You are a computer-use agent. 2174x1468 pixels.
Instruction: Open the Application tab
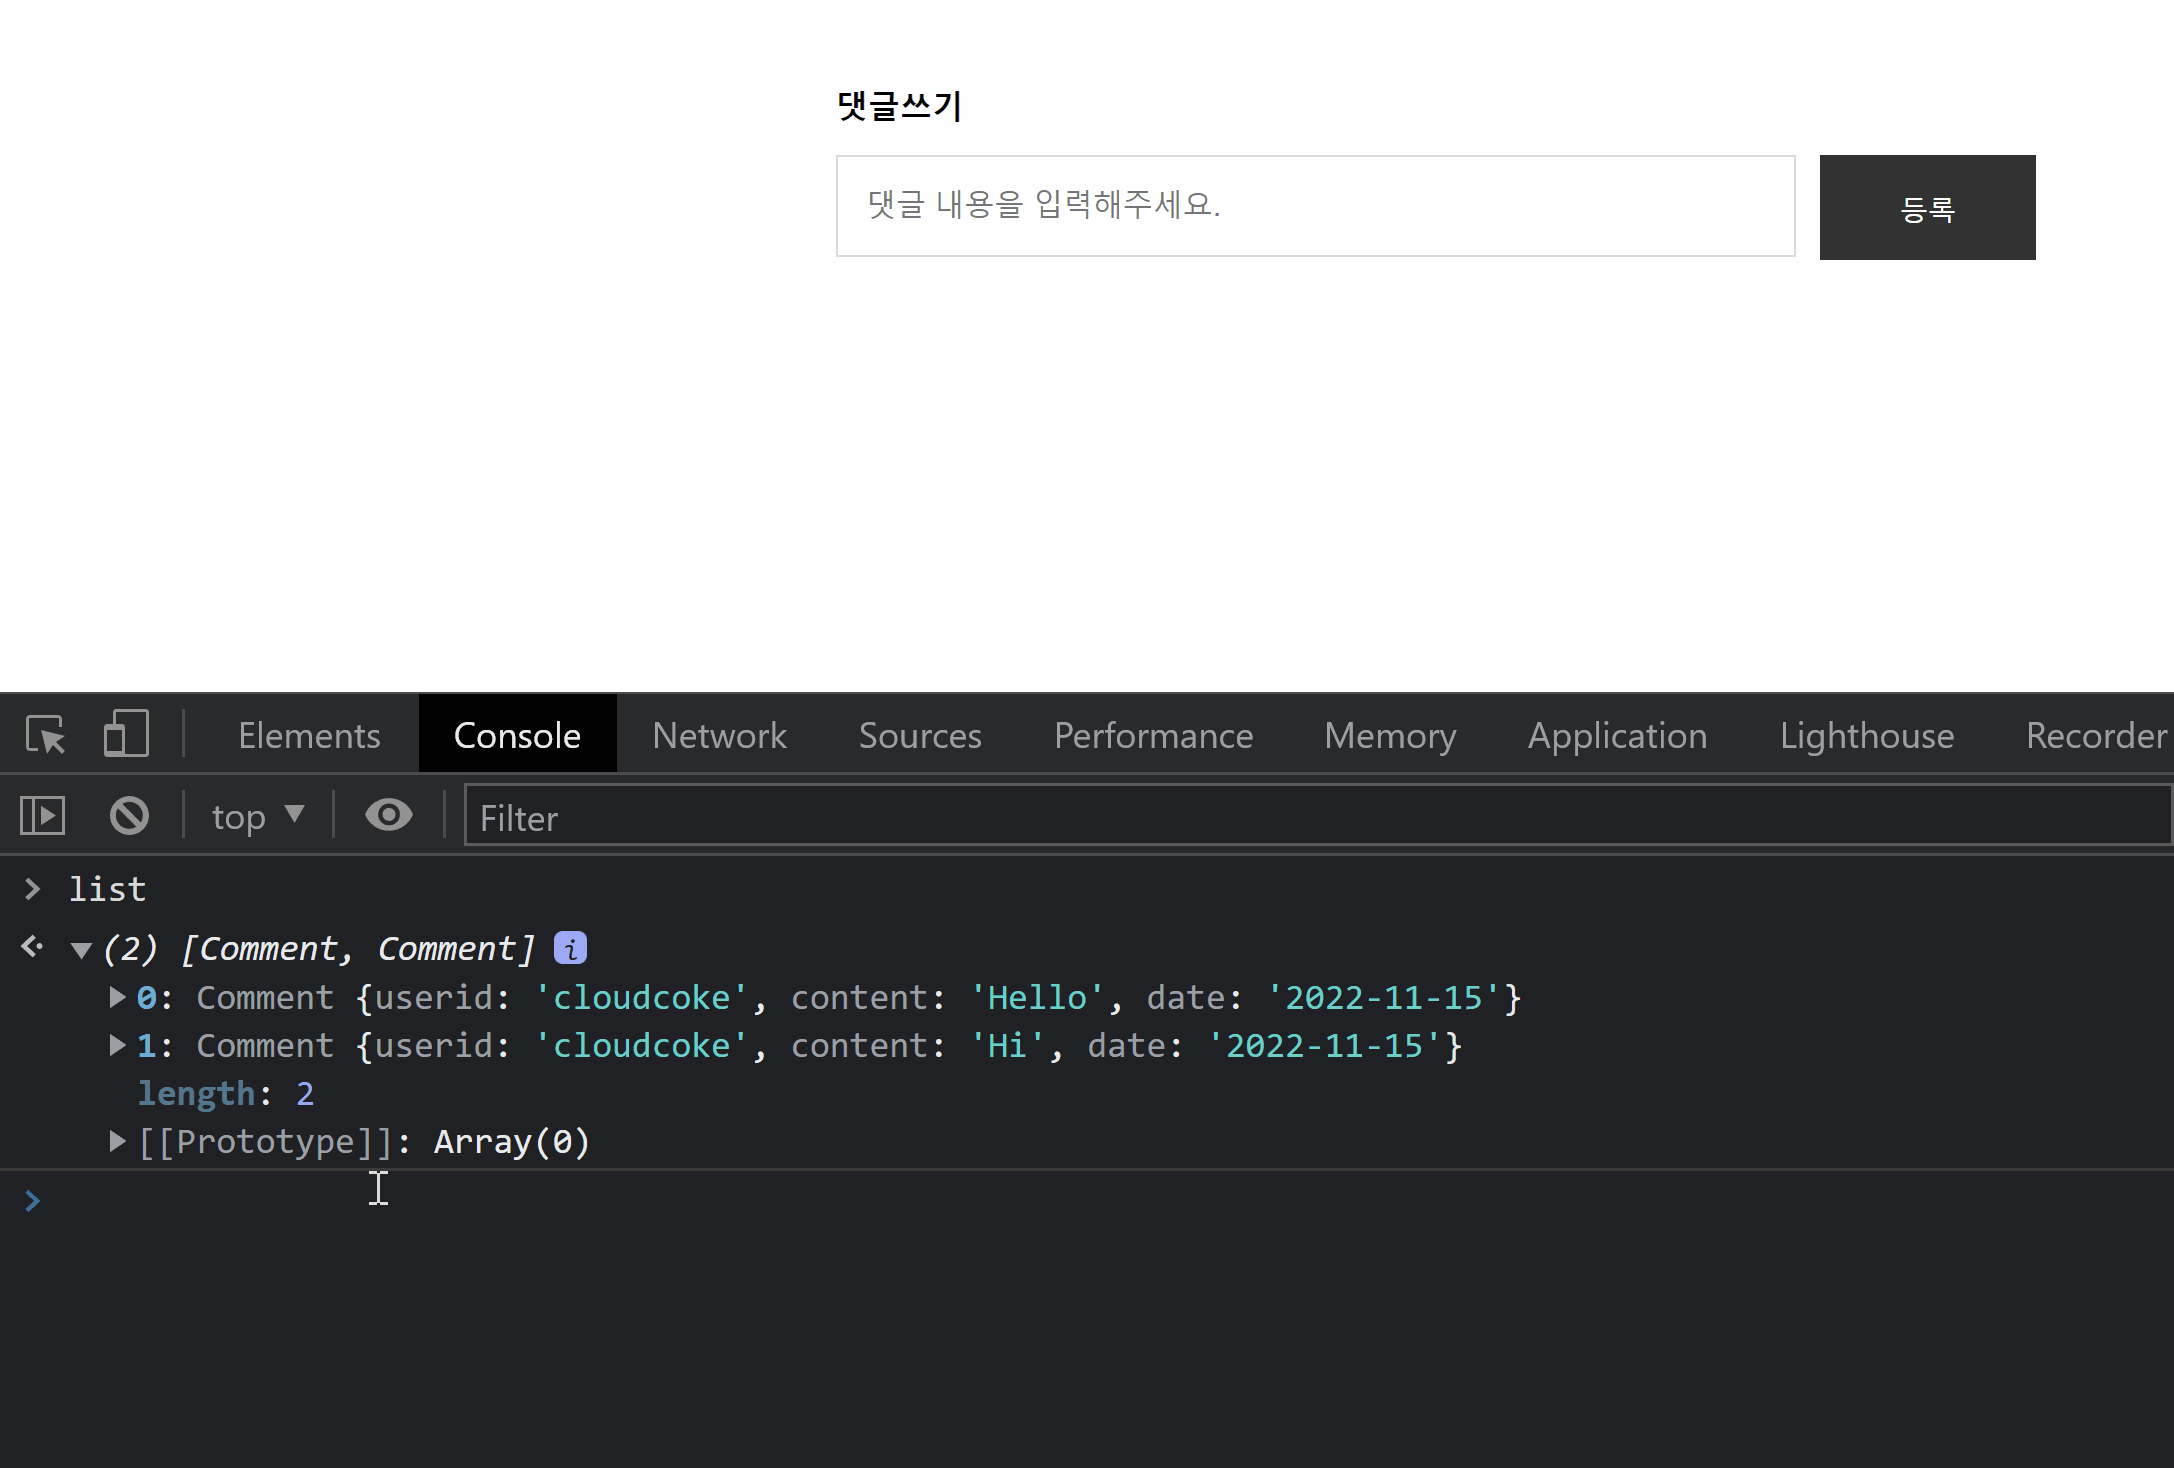(1617, 735)
